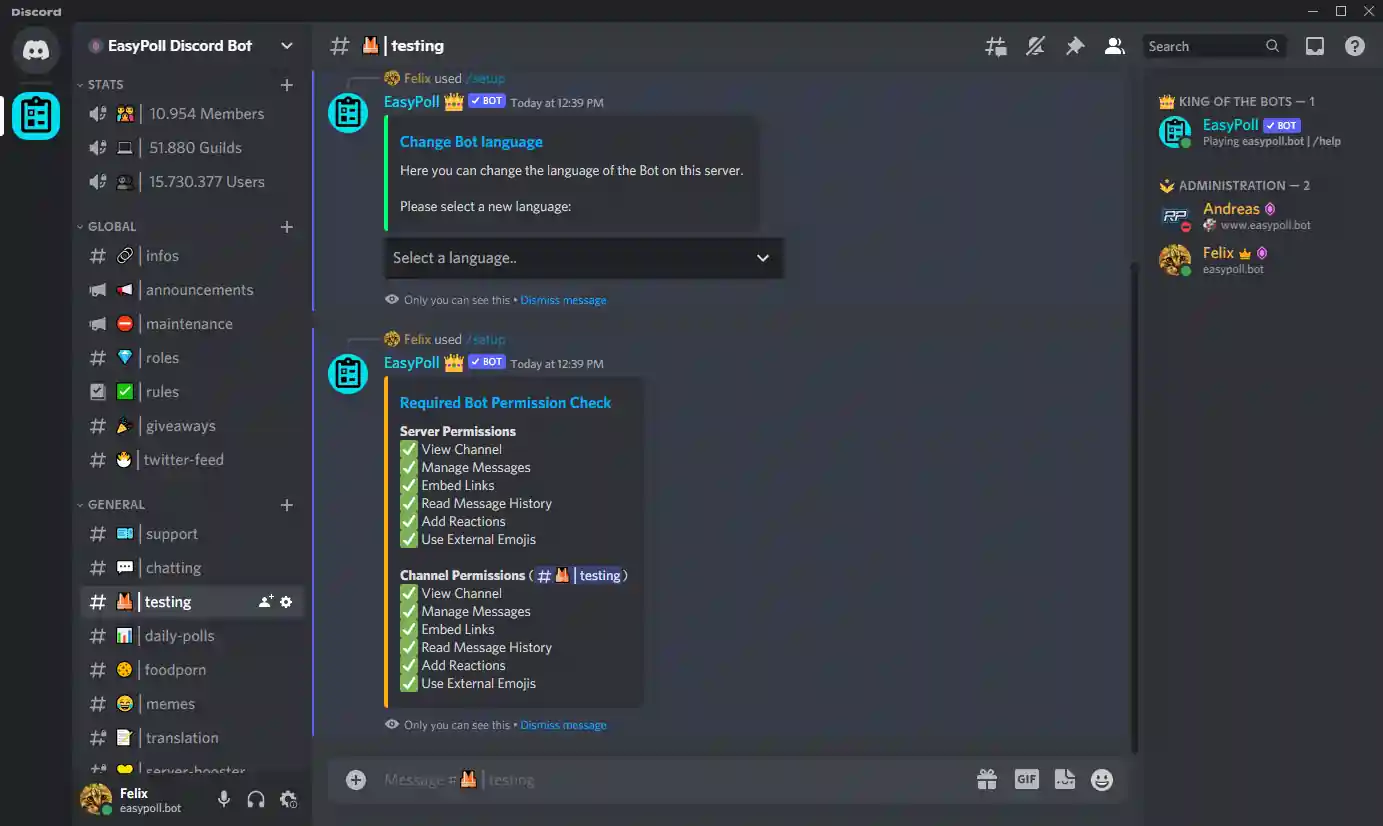Create invite for testing channel
This screenshot has height=826, width=1383.
(266, 602)
